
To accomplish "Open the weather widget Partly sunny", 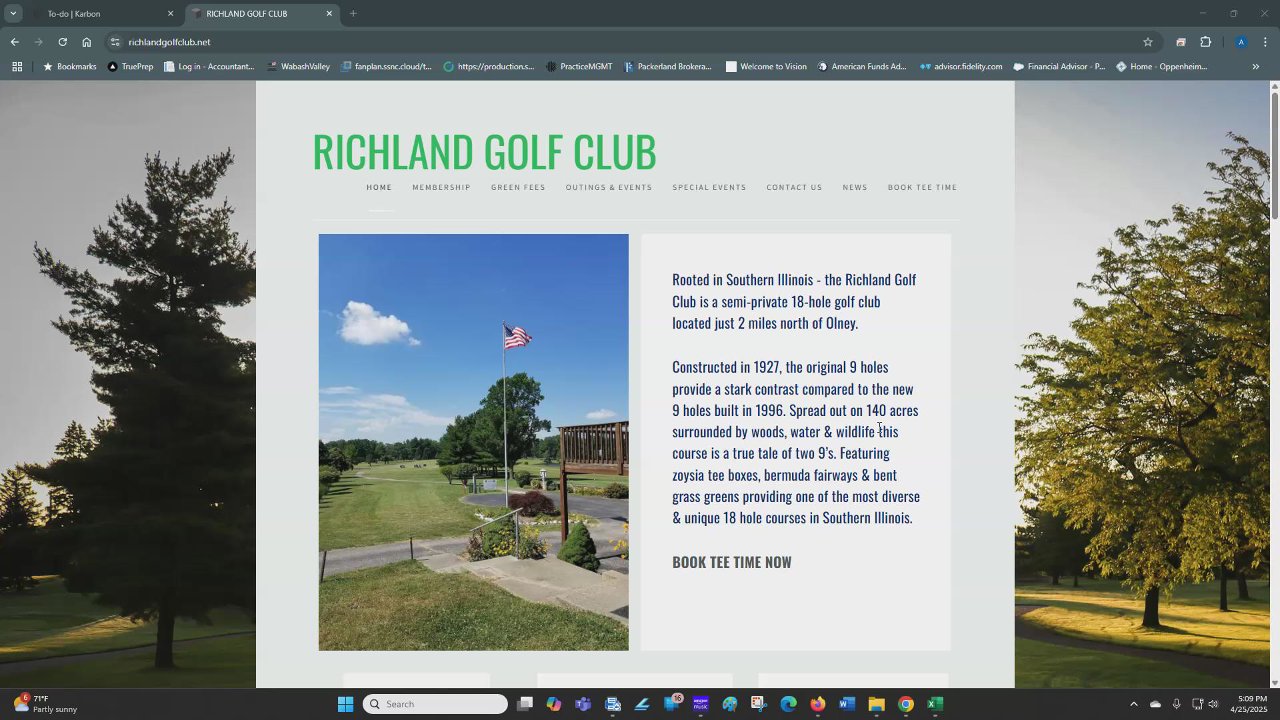I will [46, 704].
